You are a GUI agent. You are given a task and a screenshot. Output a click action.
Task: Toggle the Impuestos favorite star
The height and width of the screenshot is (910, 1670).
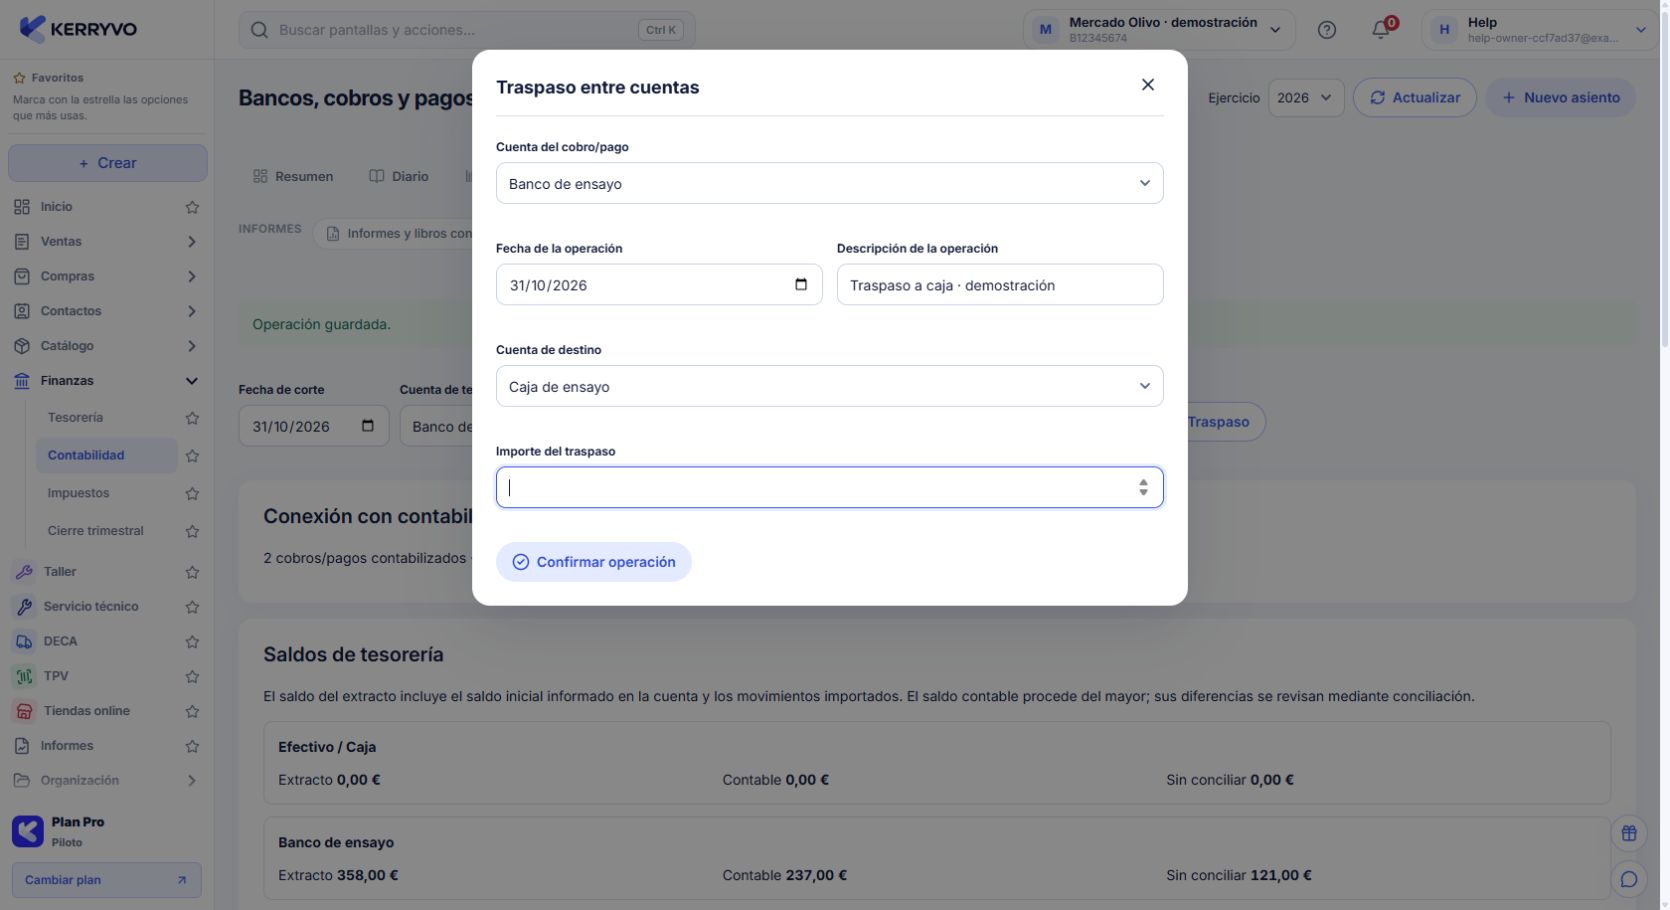pyautogui.click(x=192, y=494)
